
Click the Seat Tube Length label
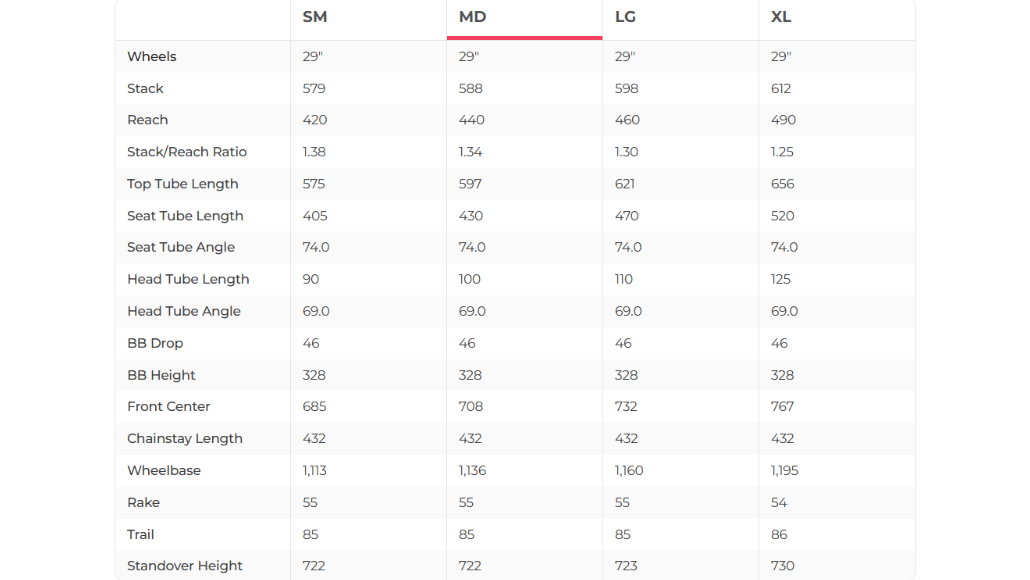[x=185, y=216]
